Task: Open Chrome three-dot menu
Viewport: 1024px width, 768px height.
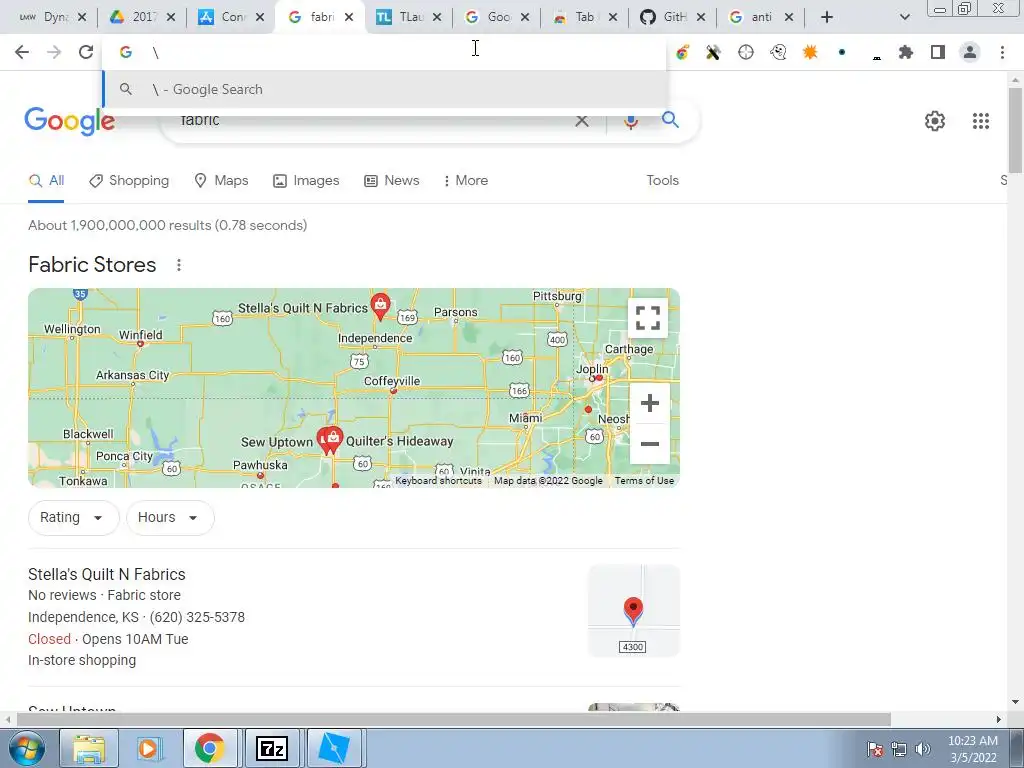Action: tap(1002, 52)
